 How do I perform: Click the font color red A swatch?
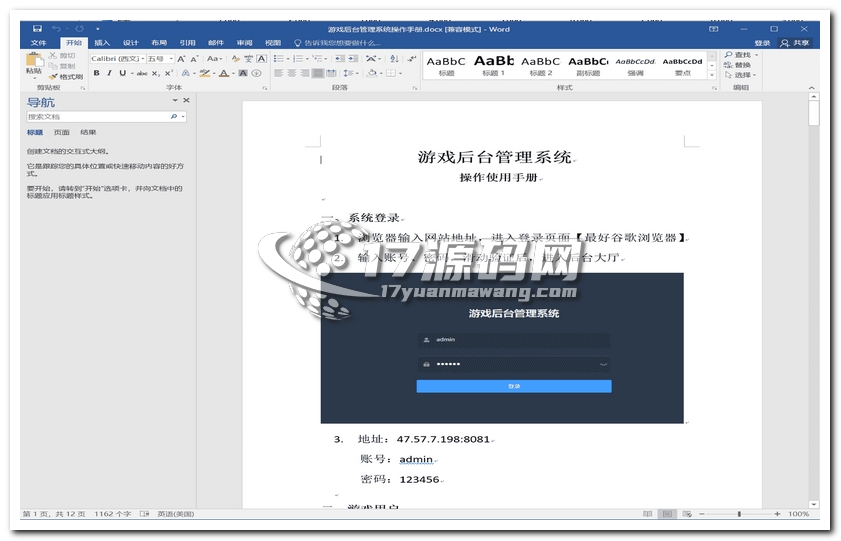224,73
